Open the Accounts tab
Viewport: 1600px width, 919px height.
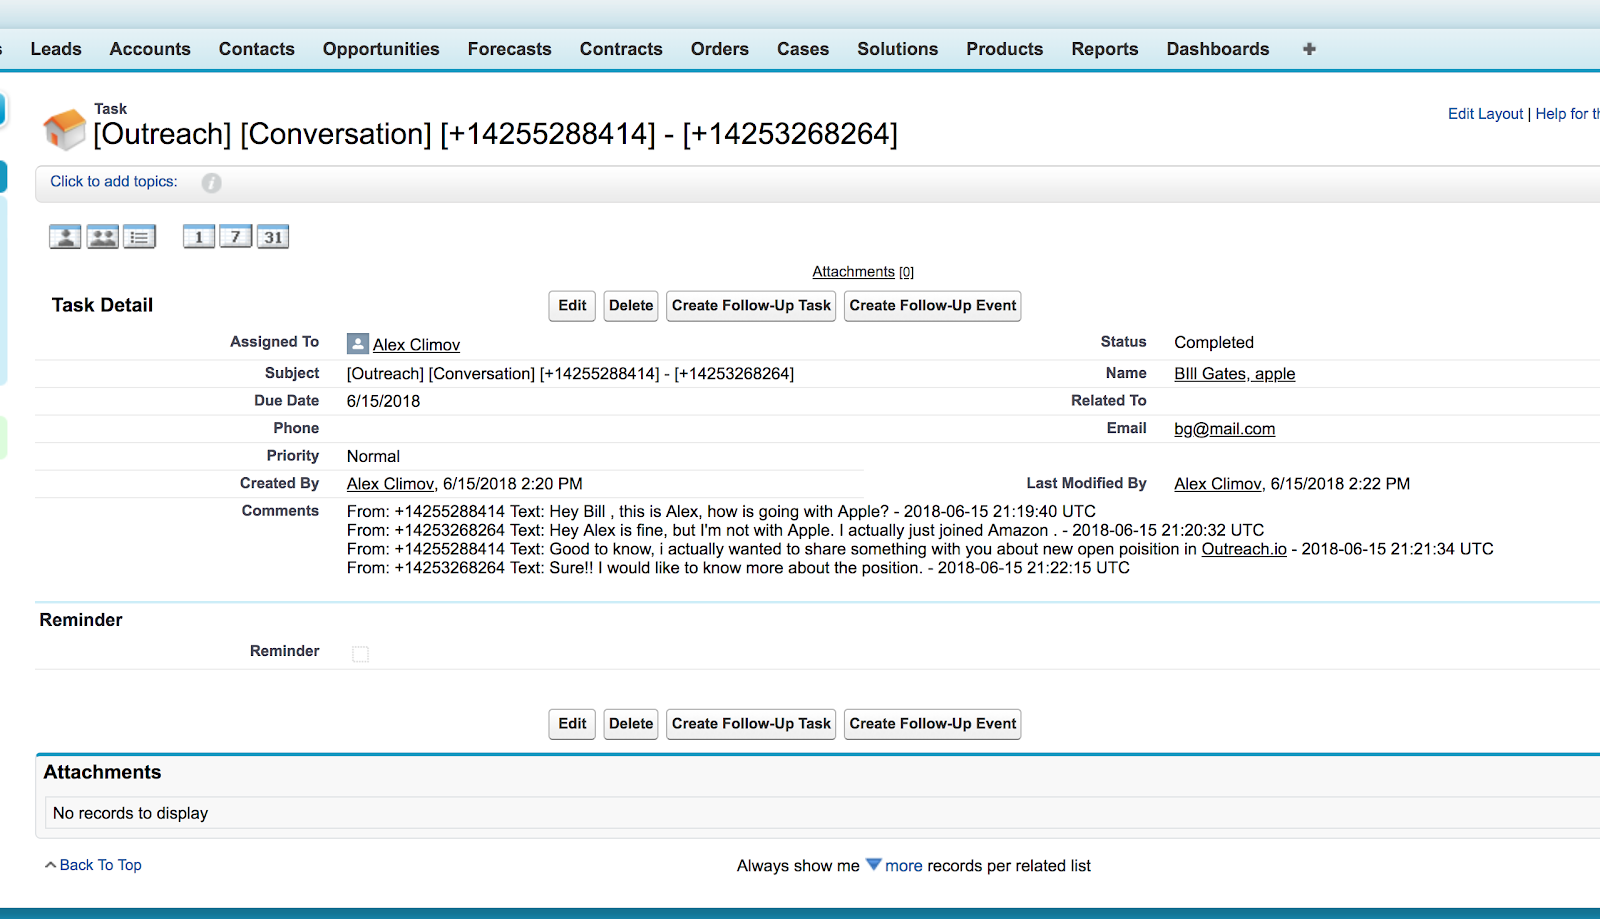pos(150,49)
